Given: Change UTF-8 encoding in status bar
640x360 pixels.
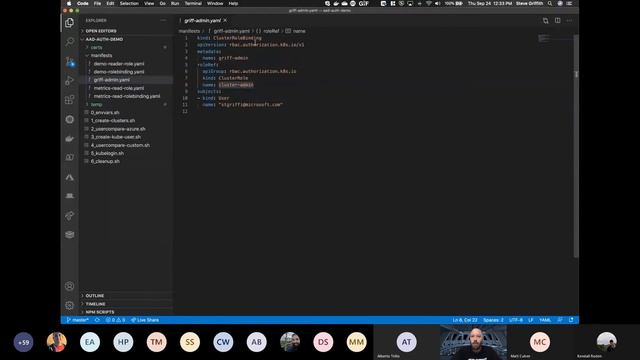Looking at the screenshot, I should point(516,320).
